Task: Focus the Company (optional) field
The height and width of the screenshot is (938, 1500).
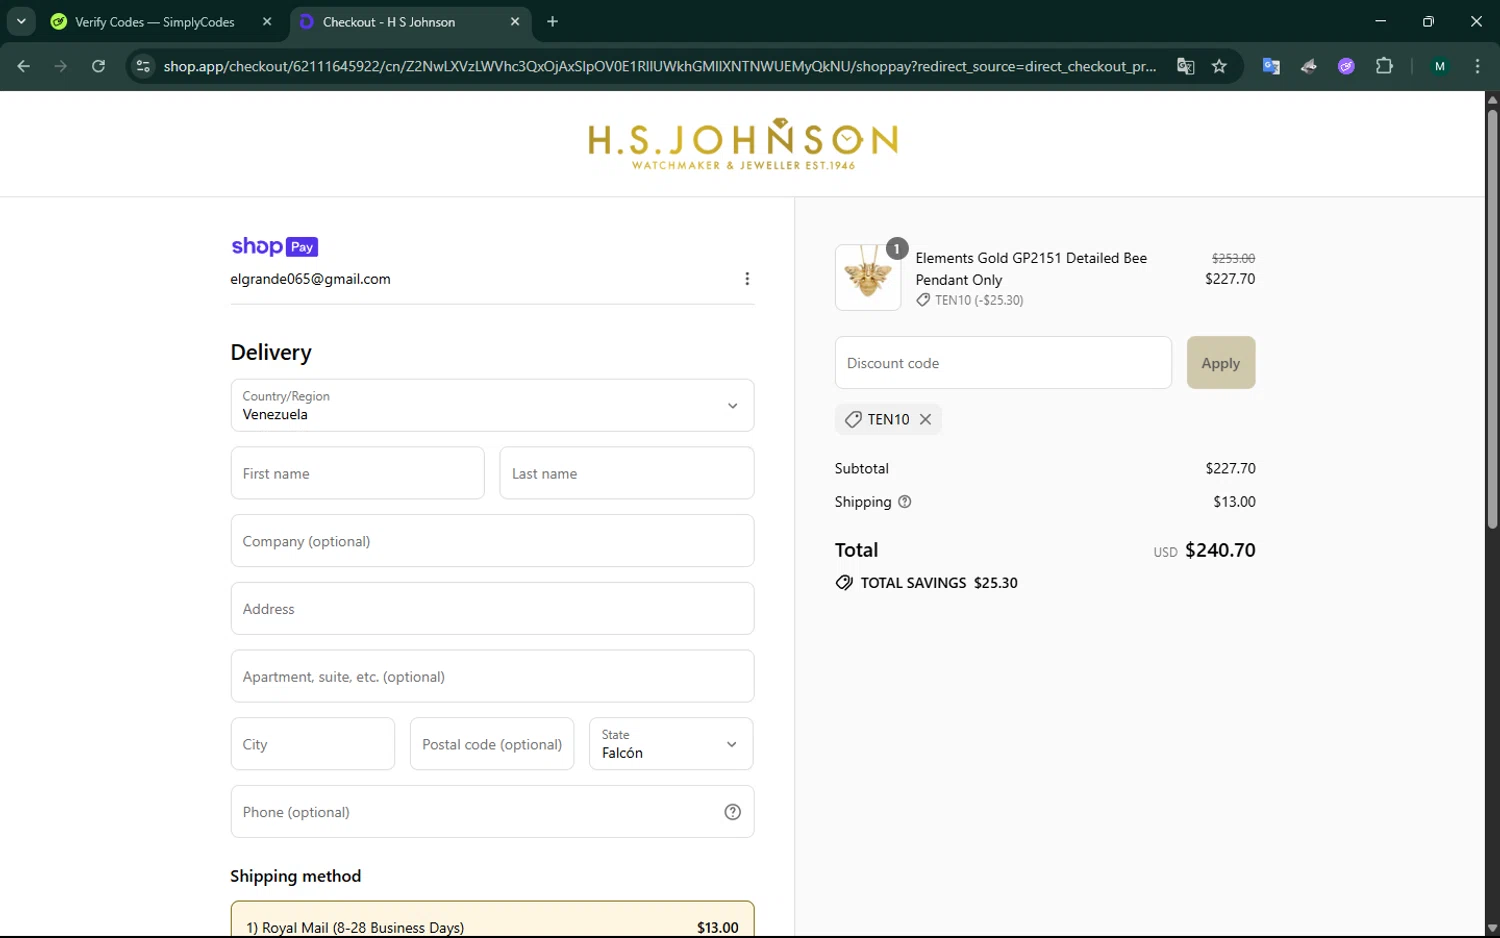Action: (x=492, y=541)
